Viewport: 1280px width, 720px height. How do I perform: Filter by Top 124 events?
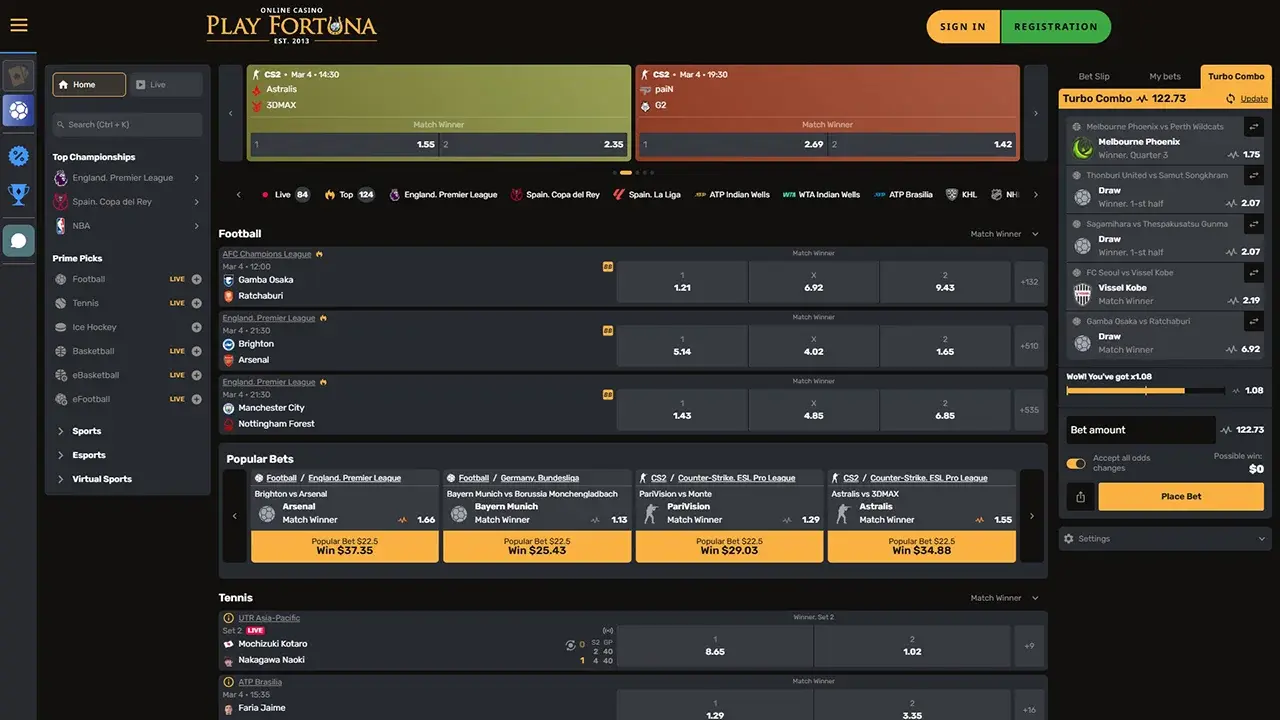[349, 195]
